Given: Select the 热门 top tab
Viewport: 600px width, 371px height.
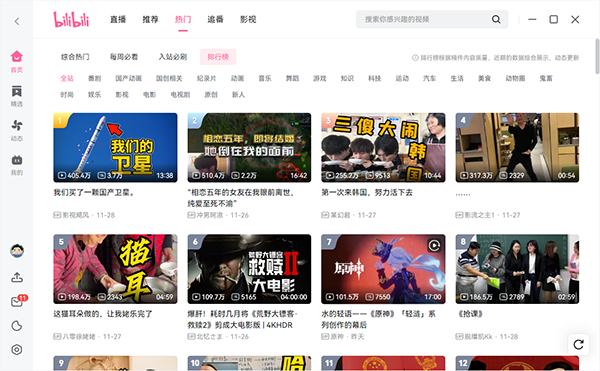Looking at the screenshot, I should [183, 20].
